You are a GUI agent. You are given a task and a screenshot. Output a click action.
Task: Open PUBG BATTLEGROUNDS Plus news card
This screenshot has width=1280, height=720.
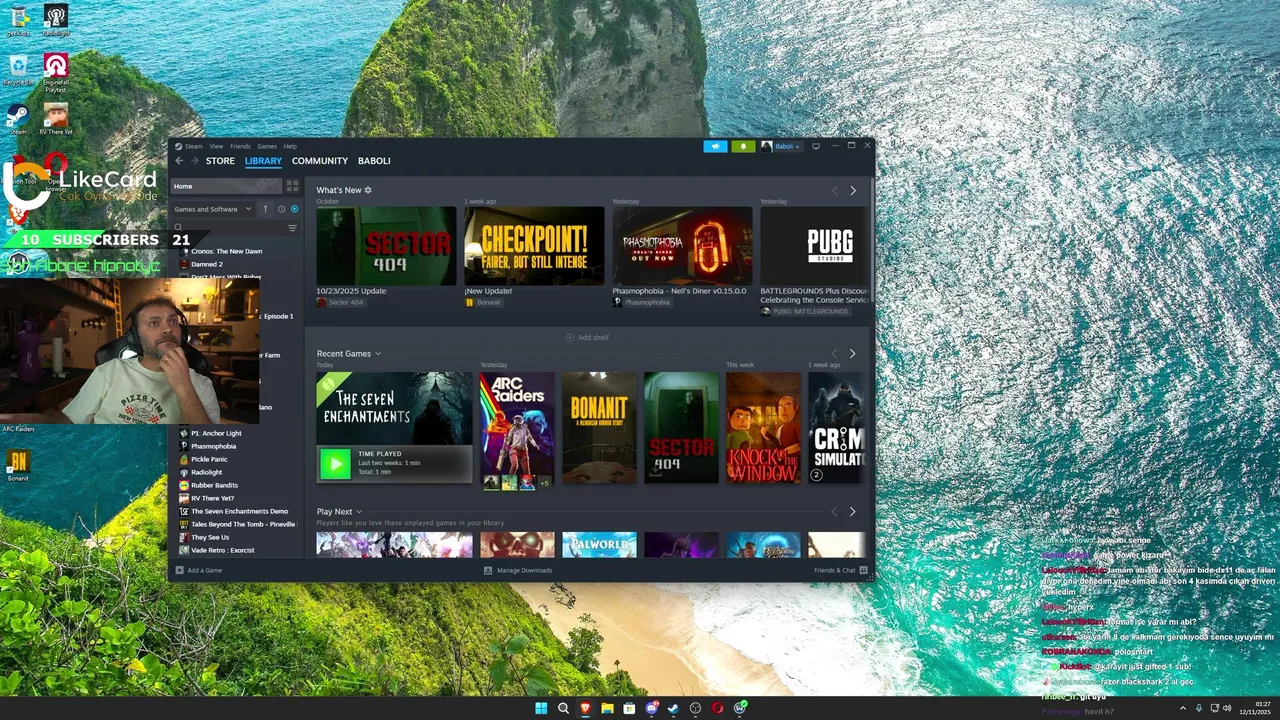(814, 262)
